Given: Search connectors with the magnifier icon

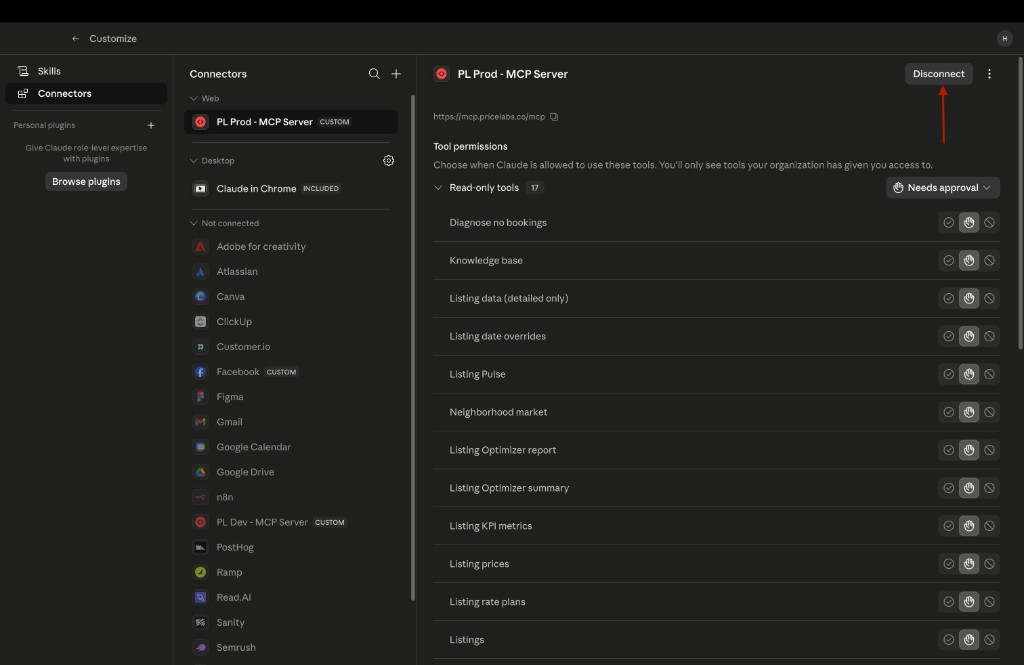Looking at the screenshot, I should 374,74.
